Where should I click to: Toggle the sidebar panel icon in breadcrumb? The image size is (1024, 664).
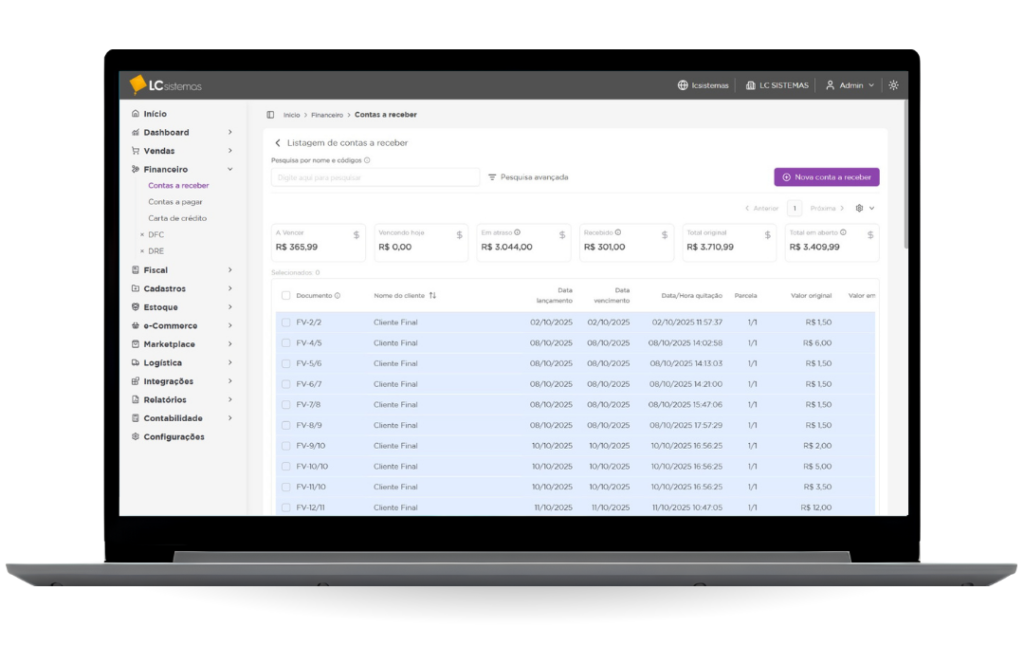(270, 115)
